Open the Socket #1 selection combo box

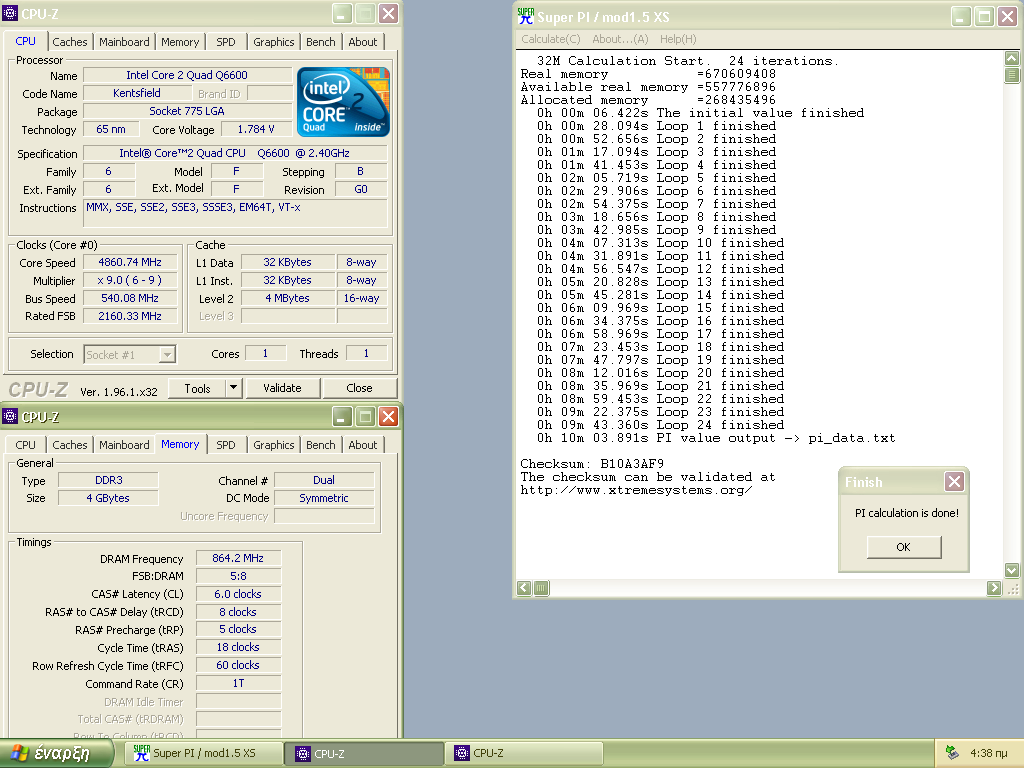(x=129, y=355)
